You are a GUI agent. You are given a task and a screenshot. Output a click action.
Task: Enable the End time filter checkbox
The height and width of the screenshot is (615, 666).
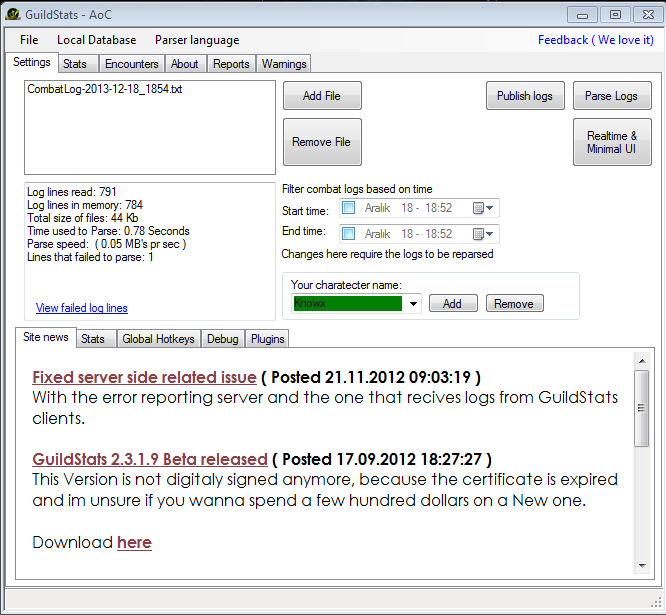point(348,233)
